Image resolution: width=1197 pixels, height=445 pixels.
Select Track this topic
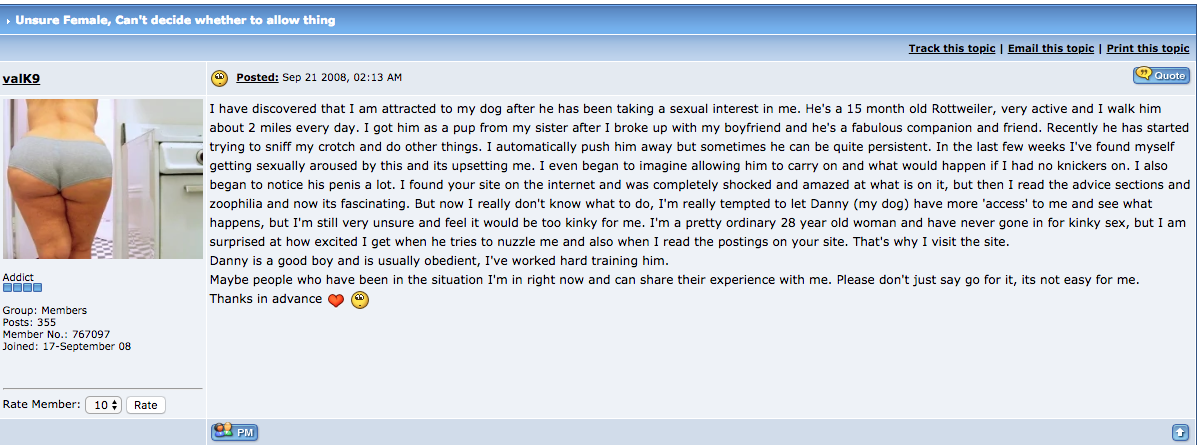pos(951,48)
